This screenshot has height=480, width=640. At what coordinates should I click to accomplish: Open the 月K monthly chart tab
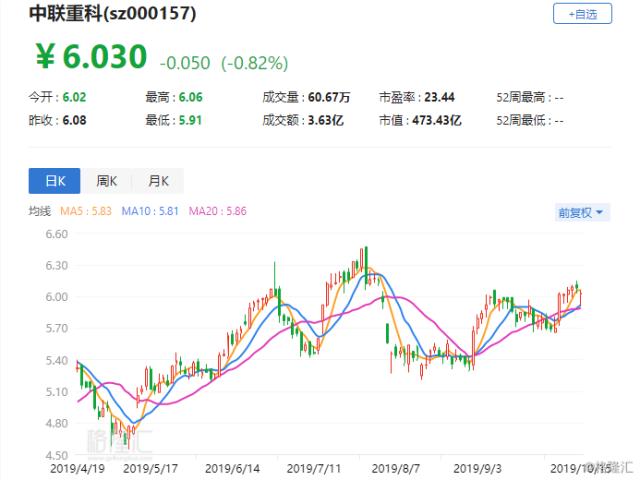point(158,180)
